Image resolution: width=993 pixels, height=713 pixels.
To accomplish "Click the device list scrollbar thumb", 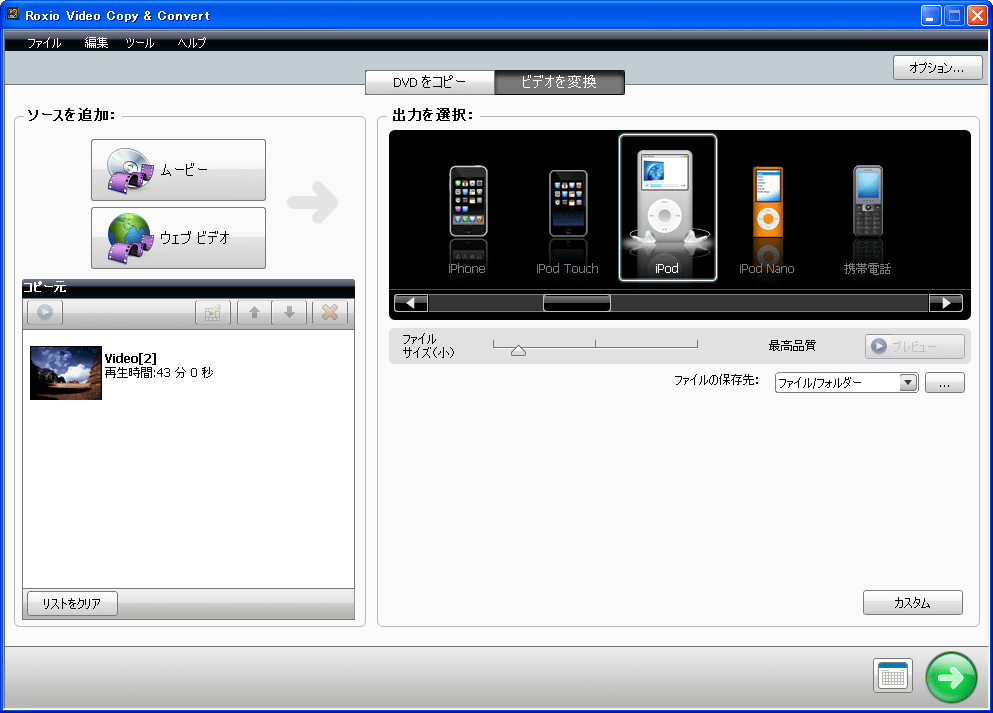I will [577, 303].
